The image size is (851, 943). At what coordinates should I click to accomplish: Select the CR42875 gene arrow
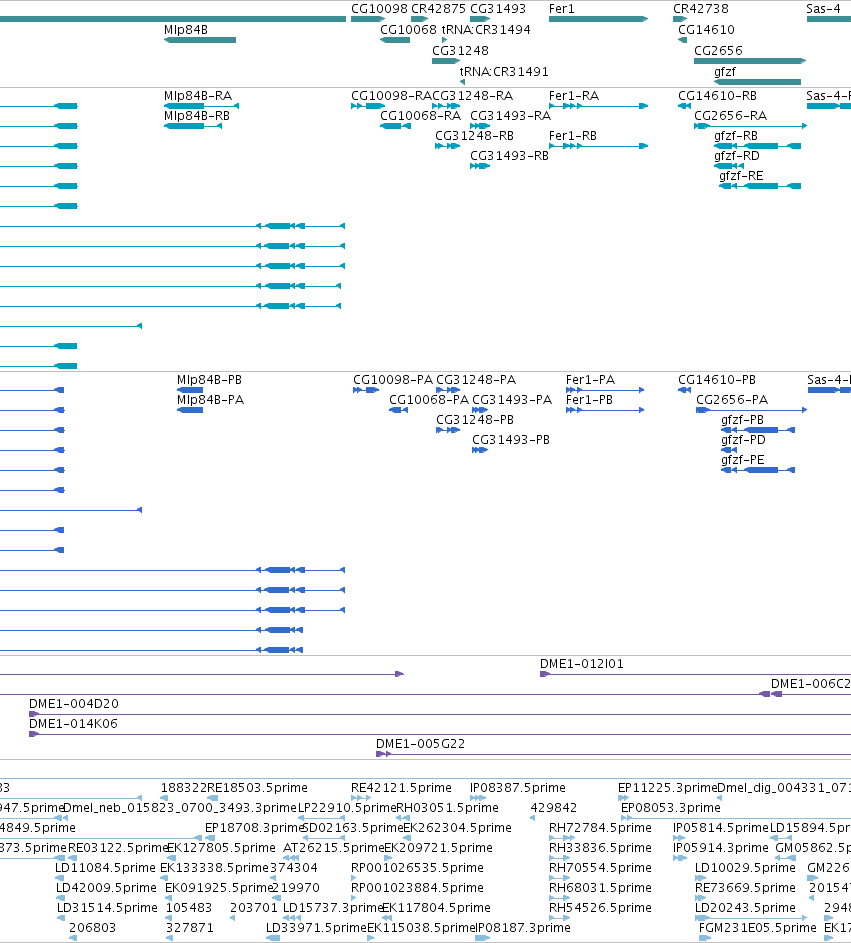(420, 19)
